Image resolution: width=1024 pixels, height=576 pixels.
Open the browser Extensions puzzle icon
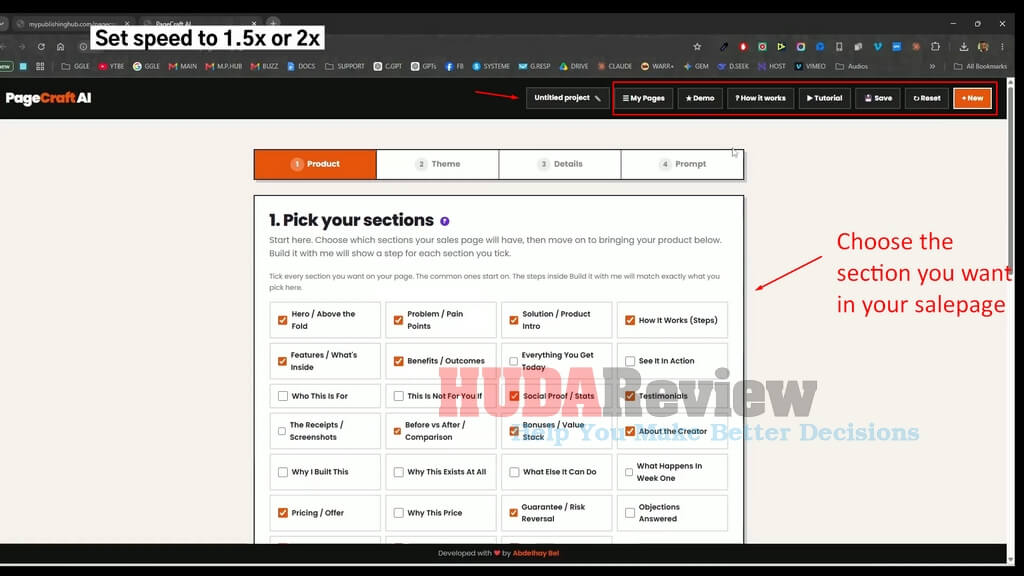click(x=935, y=47)
